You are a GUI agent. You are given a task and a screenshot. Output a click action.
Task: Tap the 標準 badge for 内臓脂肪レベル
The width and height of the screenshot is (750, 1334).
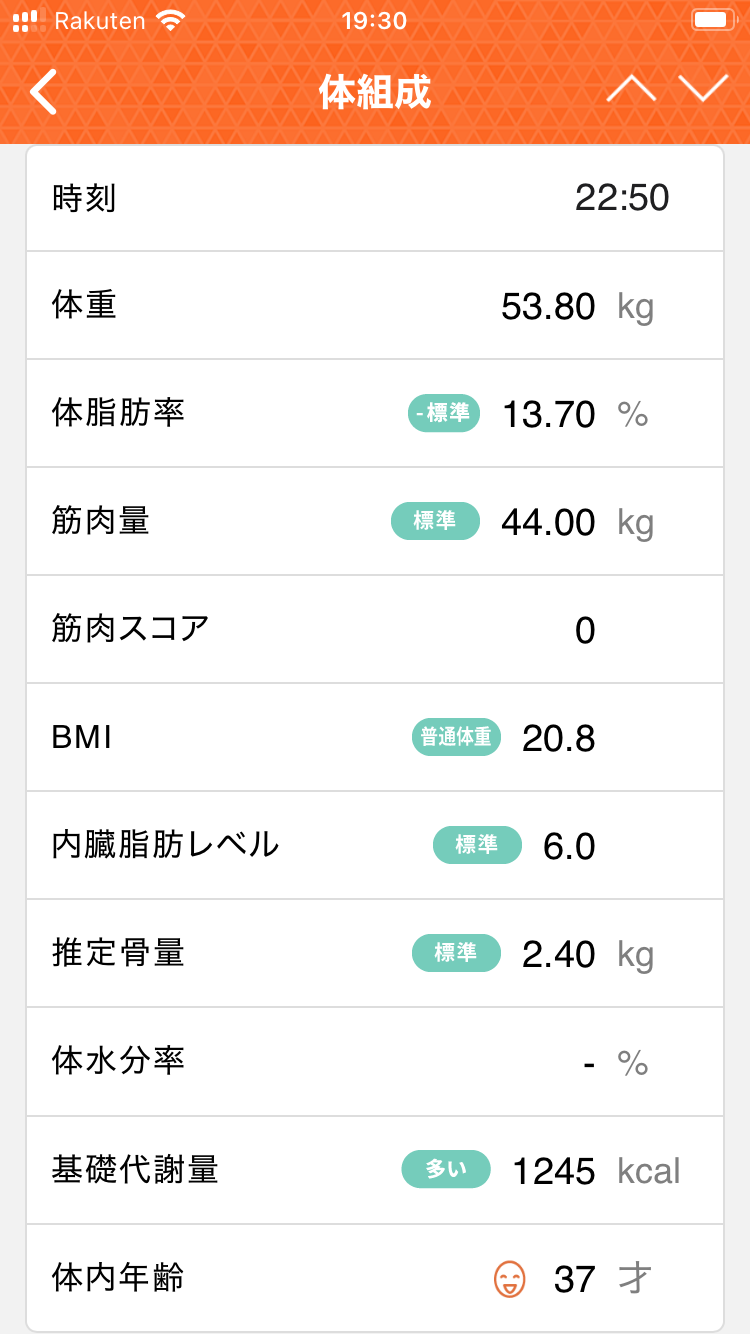477,845
